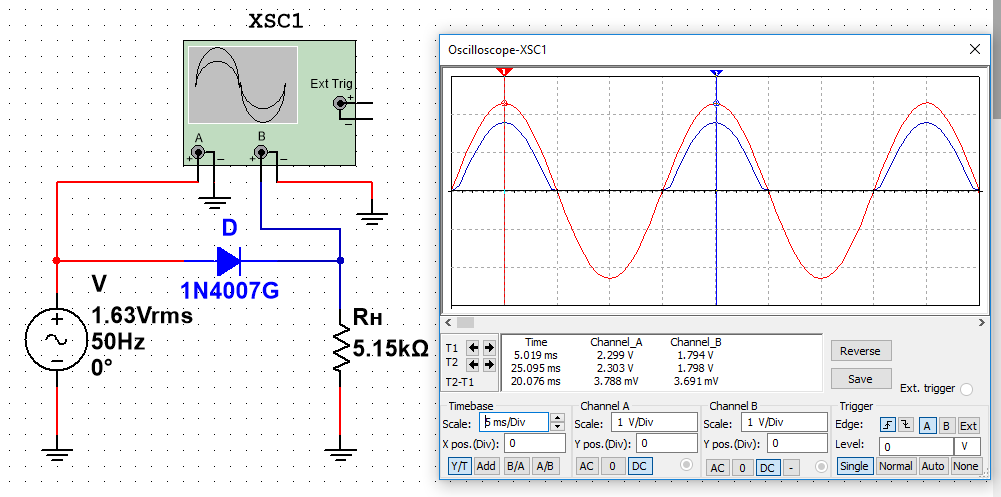Click the Save button
The image size is (1001, 497).
[860, 379]
